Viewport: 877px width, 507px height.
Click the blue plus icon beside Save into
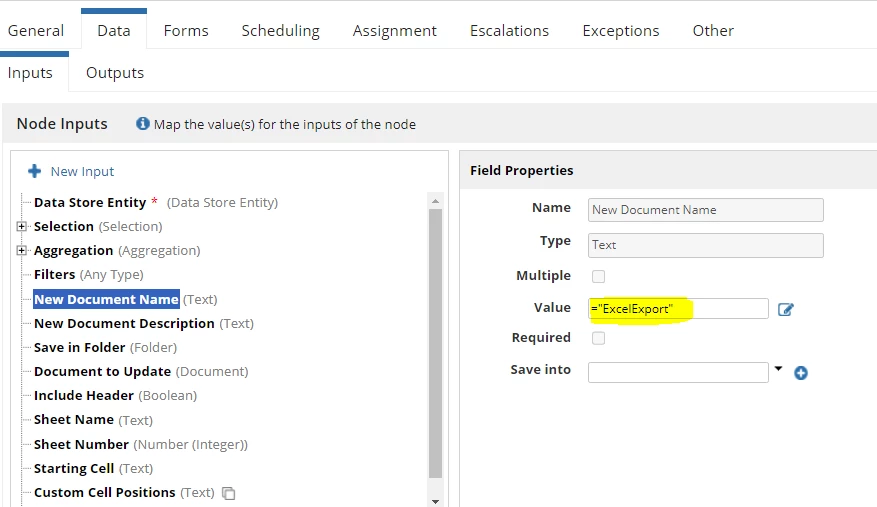coord(801,373)
